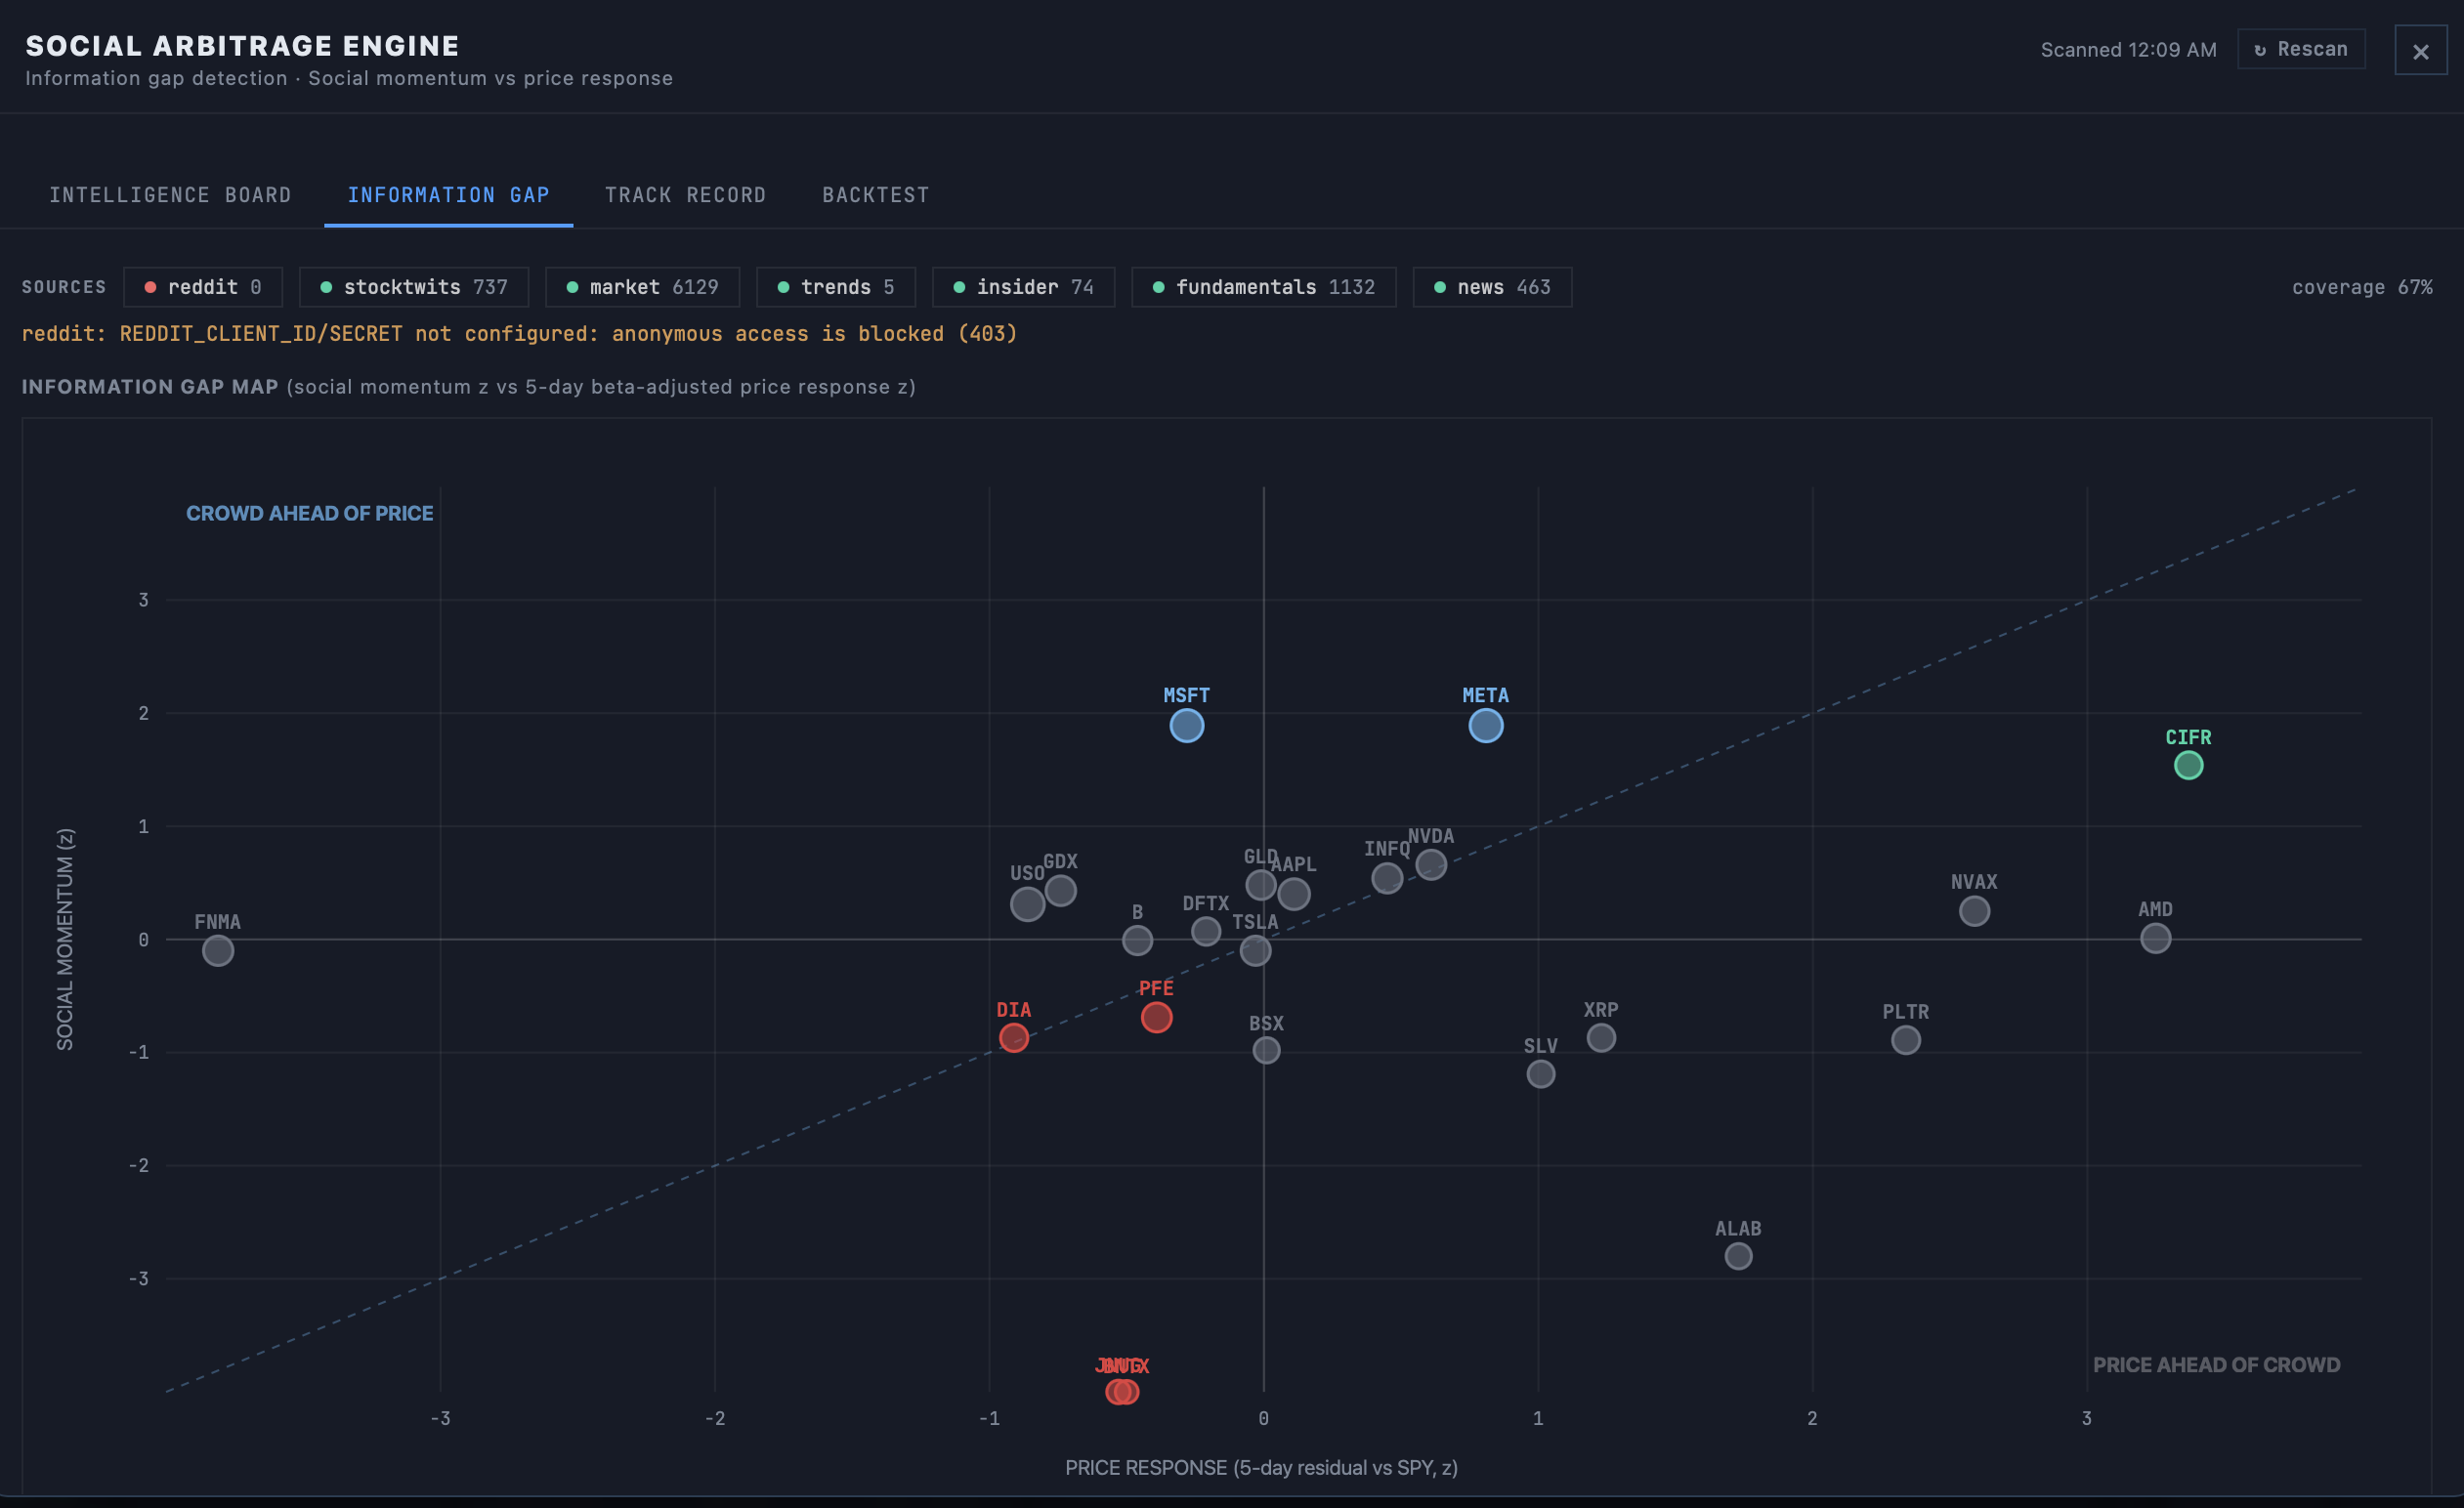The height and width of the screenshot is (1508, 2464).
Task: Click the MSFT data point
Action: pyautogui.click(x=1186, y=726)
